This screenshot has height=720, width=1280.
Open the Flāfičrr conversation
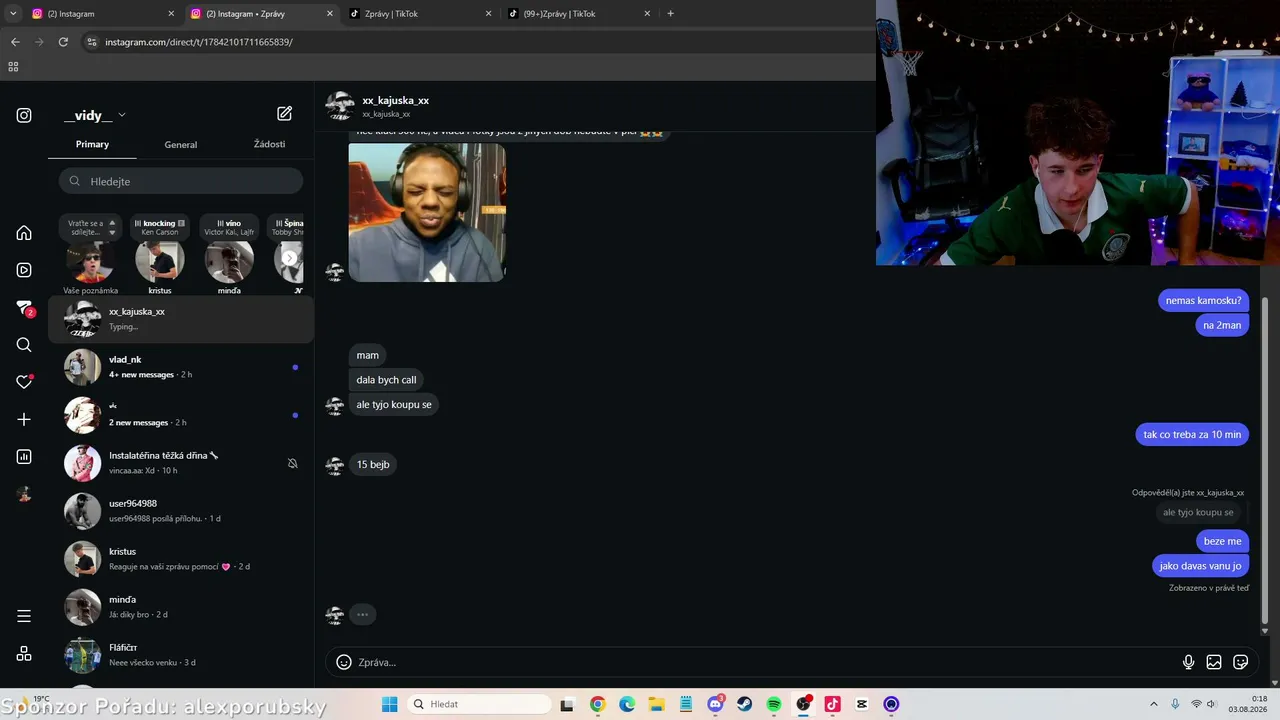tap(181, 655)
